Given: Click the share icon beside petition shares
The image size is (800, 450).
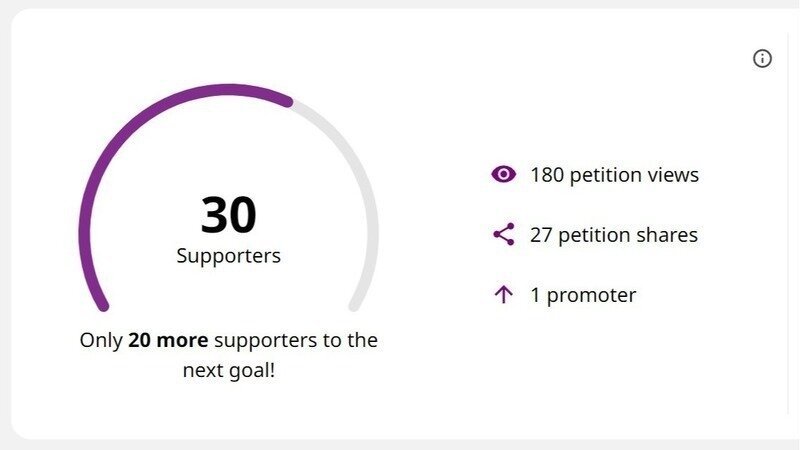Looking at the screenshot, I should tap(503, 235).
